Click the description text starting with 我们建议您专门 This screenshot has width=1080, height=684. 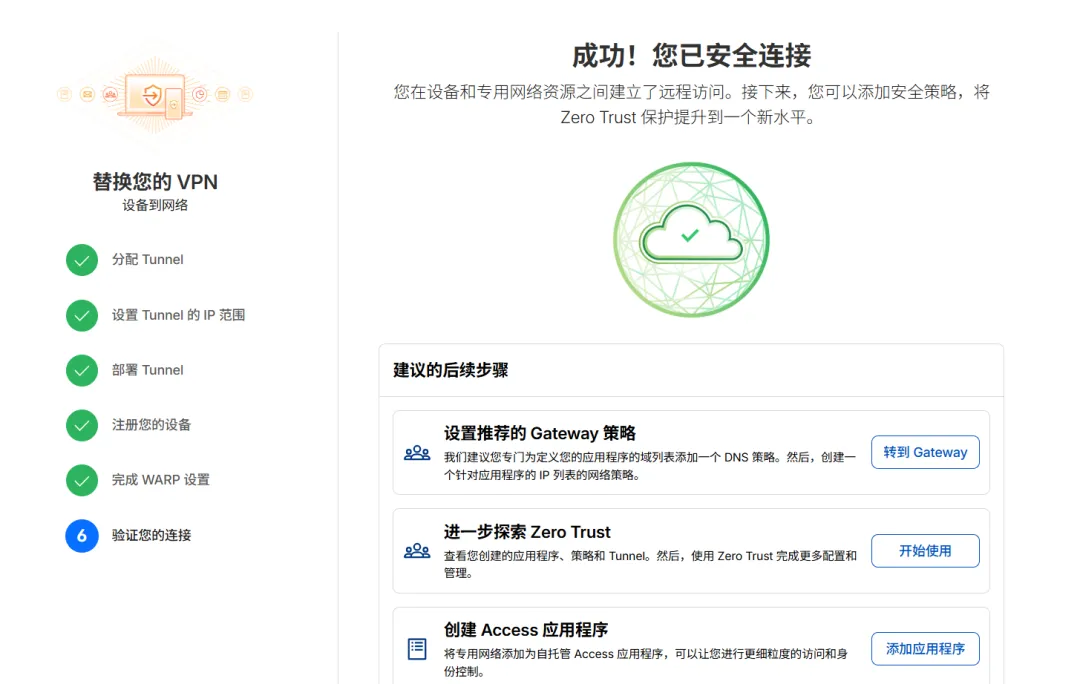[650, 466]
